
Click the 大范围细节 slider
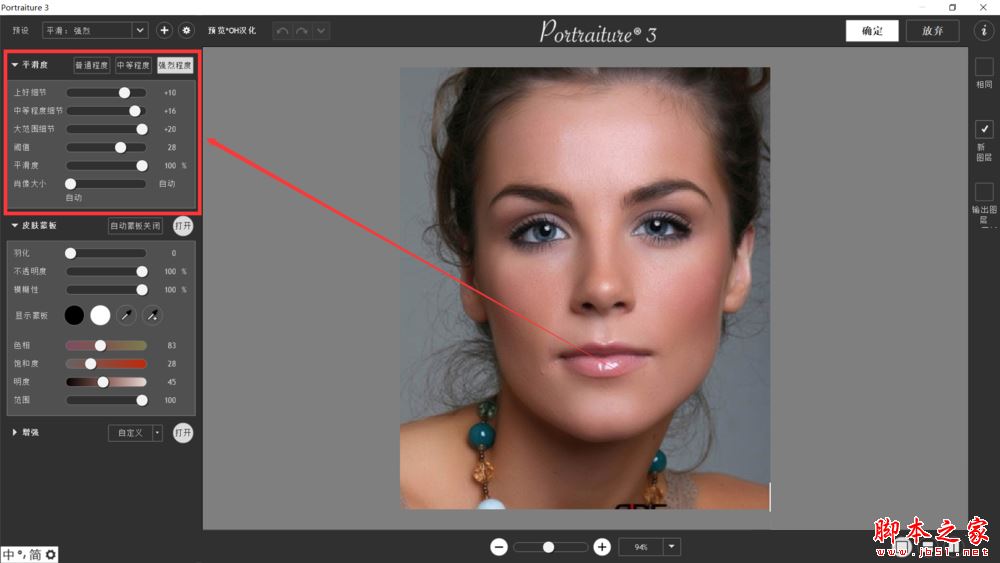pos(107,129)
